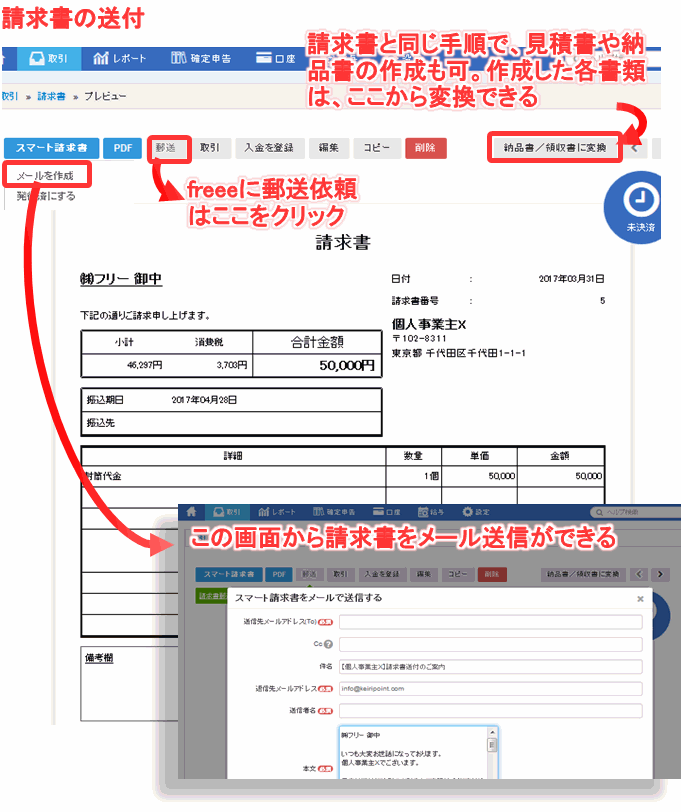This screenshot has width=681, height=812.
Task: Click 納品書／領収書に変換 in lower window toolbar
Action: (583, 574)
